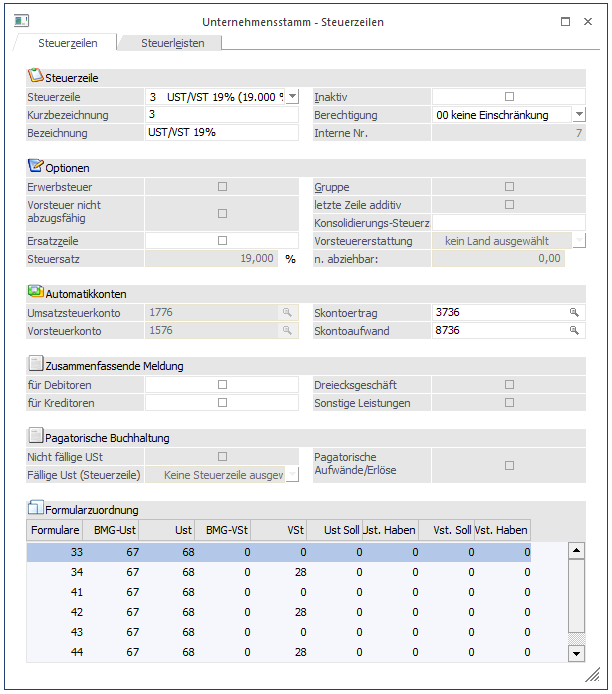Image resolution: width=612 pixels, height=694 pixels.
Task: Enable the Ersatzzeile checkbox
Action: [x=222, y=240]
